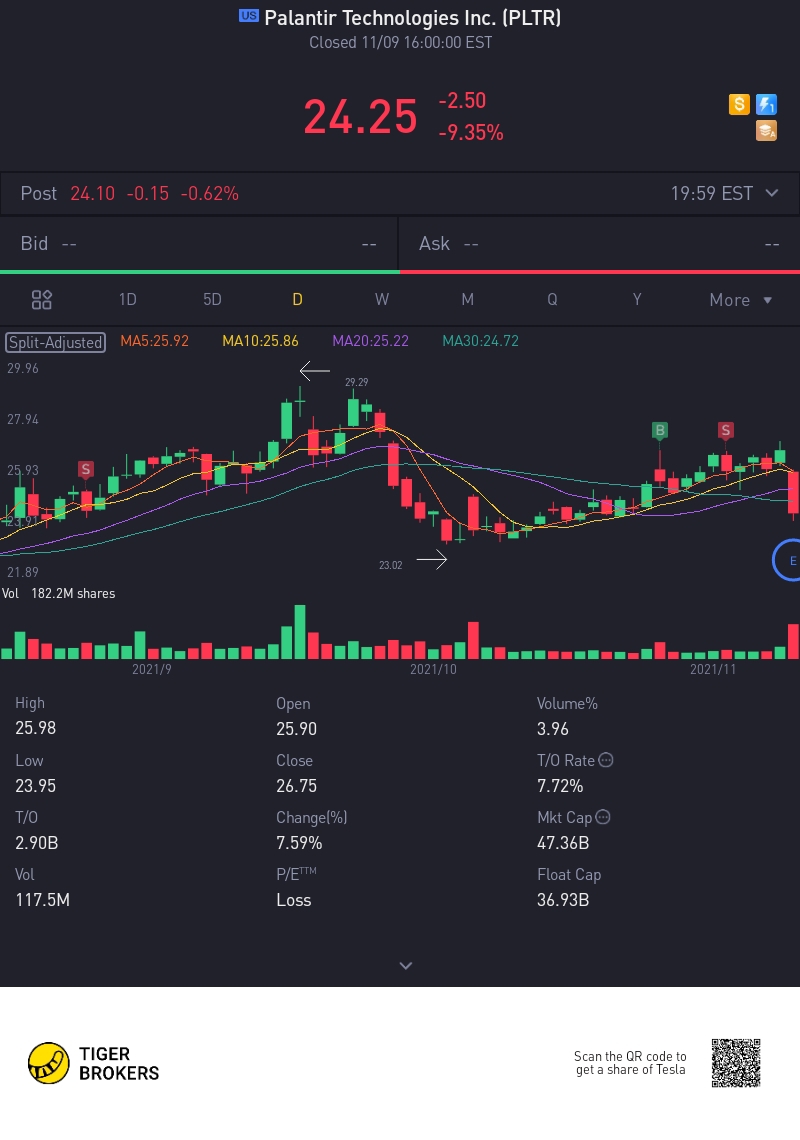Viewport: 800px width, 1140px height.
Task: Tap the Close value 26.75
Action: [x=296, y=785]
